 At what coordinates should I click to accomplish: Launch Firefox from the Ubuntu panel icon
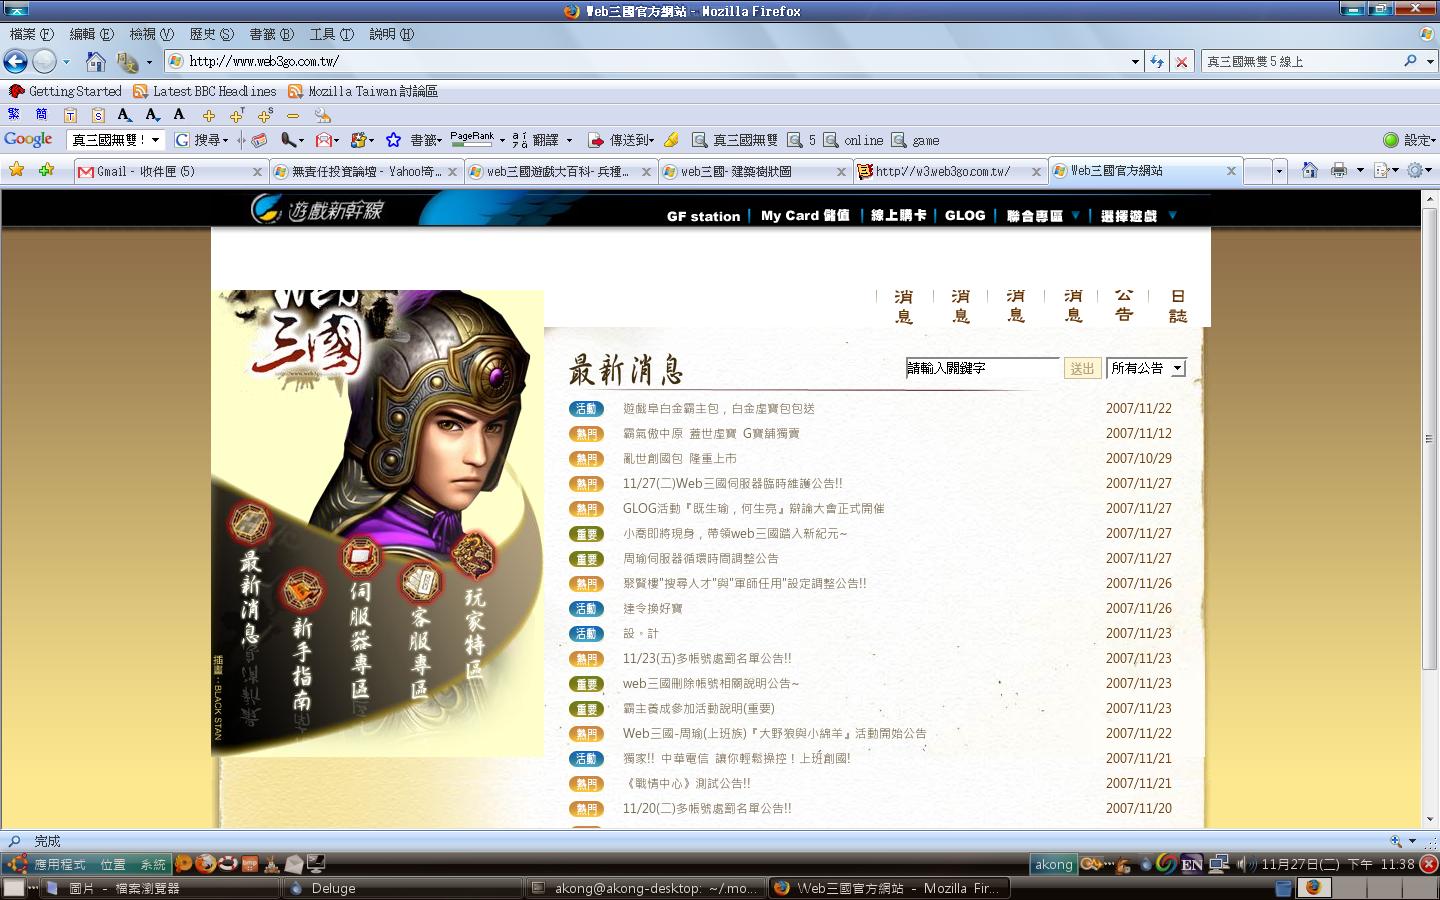206,864
